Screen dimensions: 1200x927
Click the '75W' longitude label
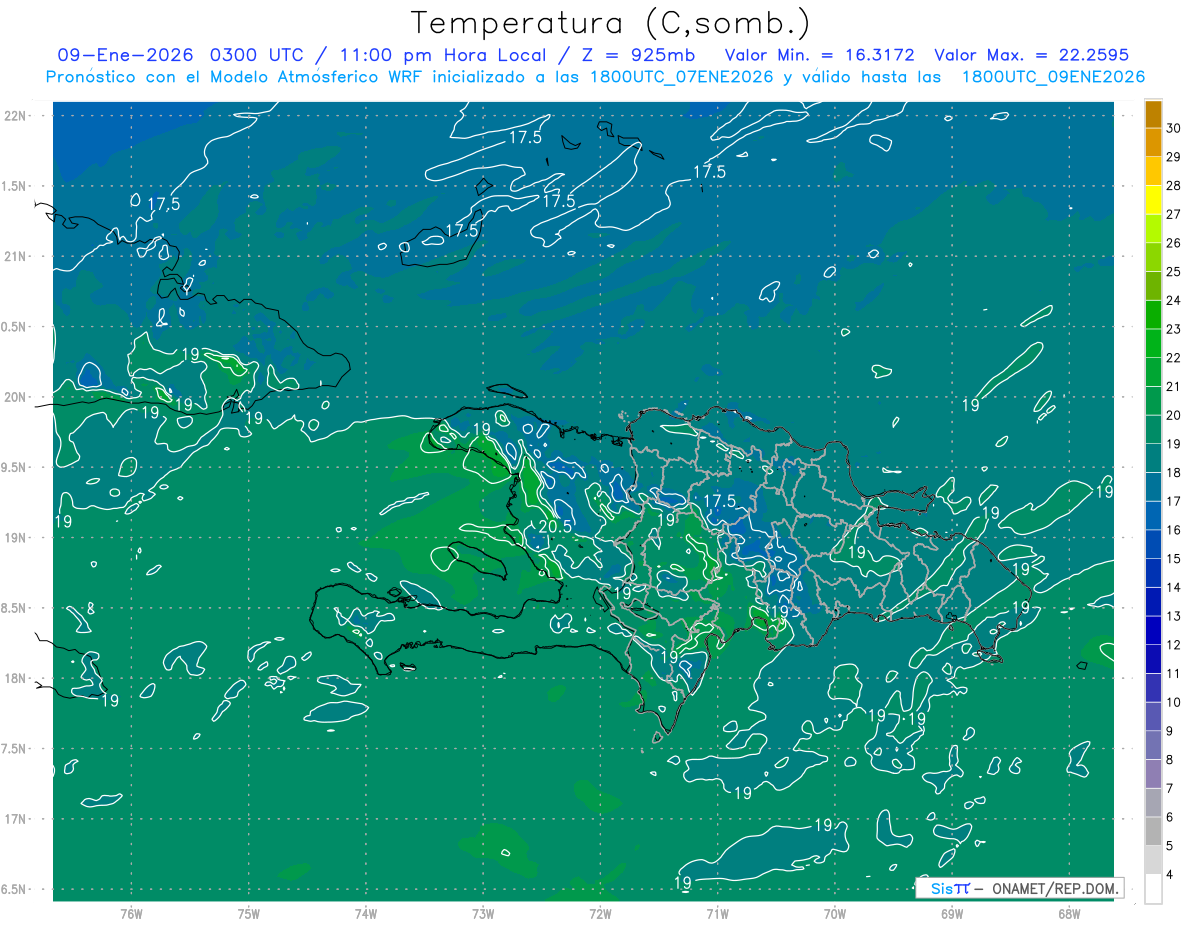click(x=249, y=913)
